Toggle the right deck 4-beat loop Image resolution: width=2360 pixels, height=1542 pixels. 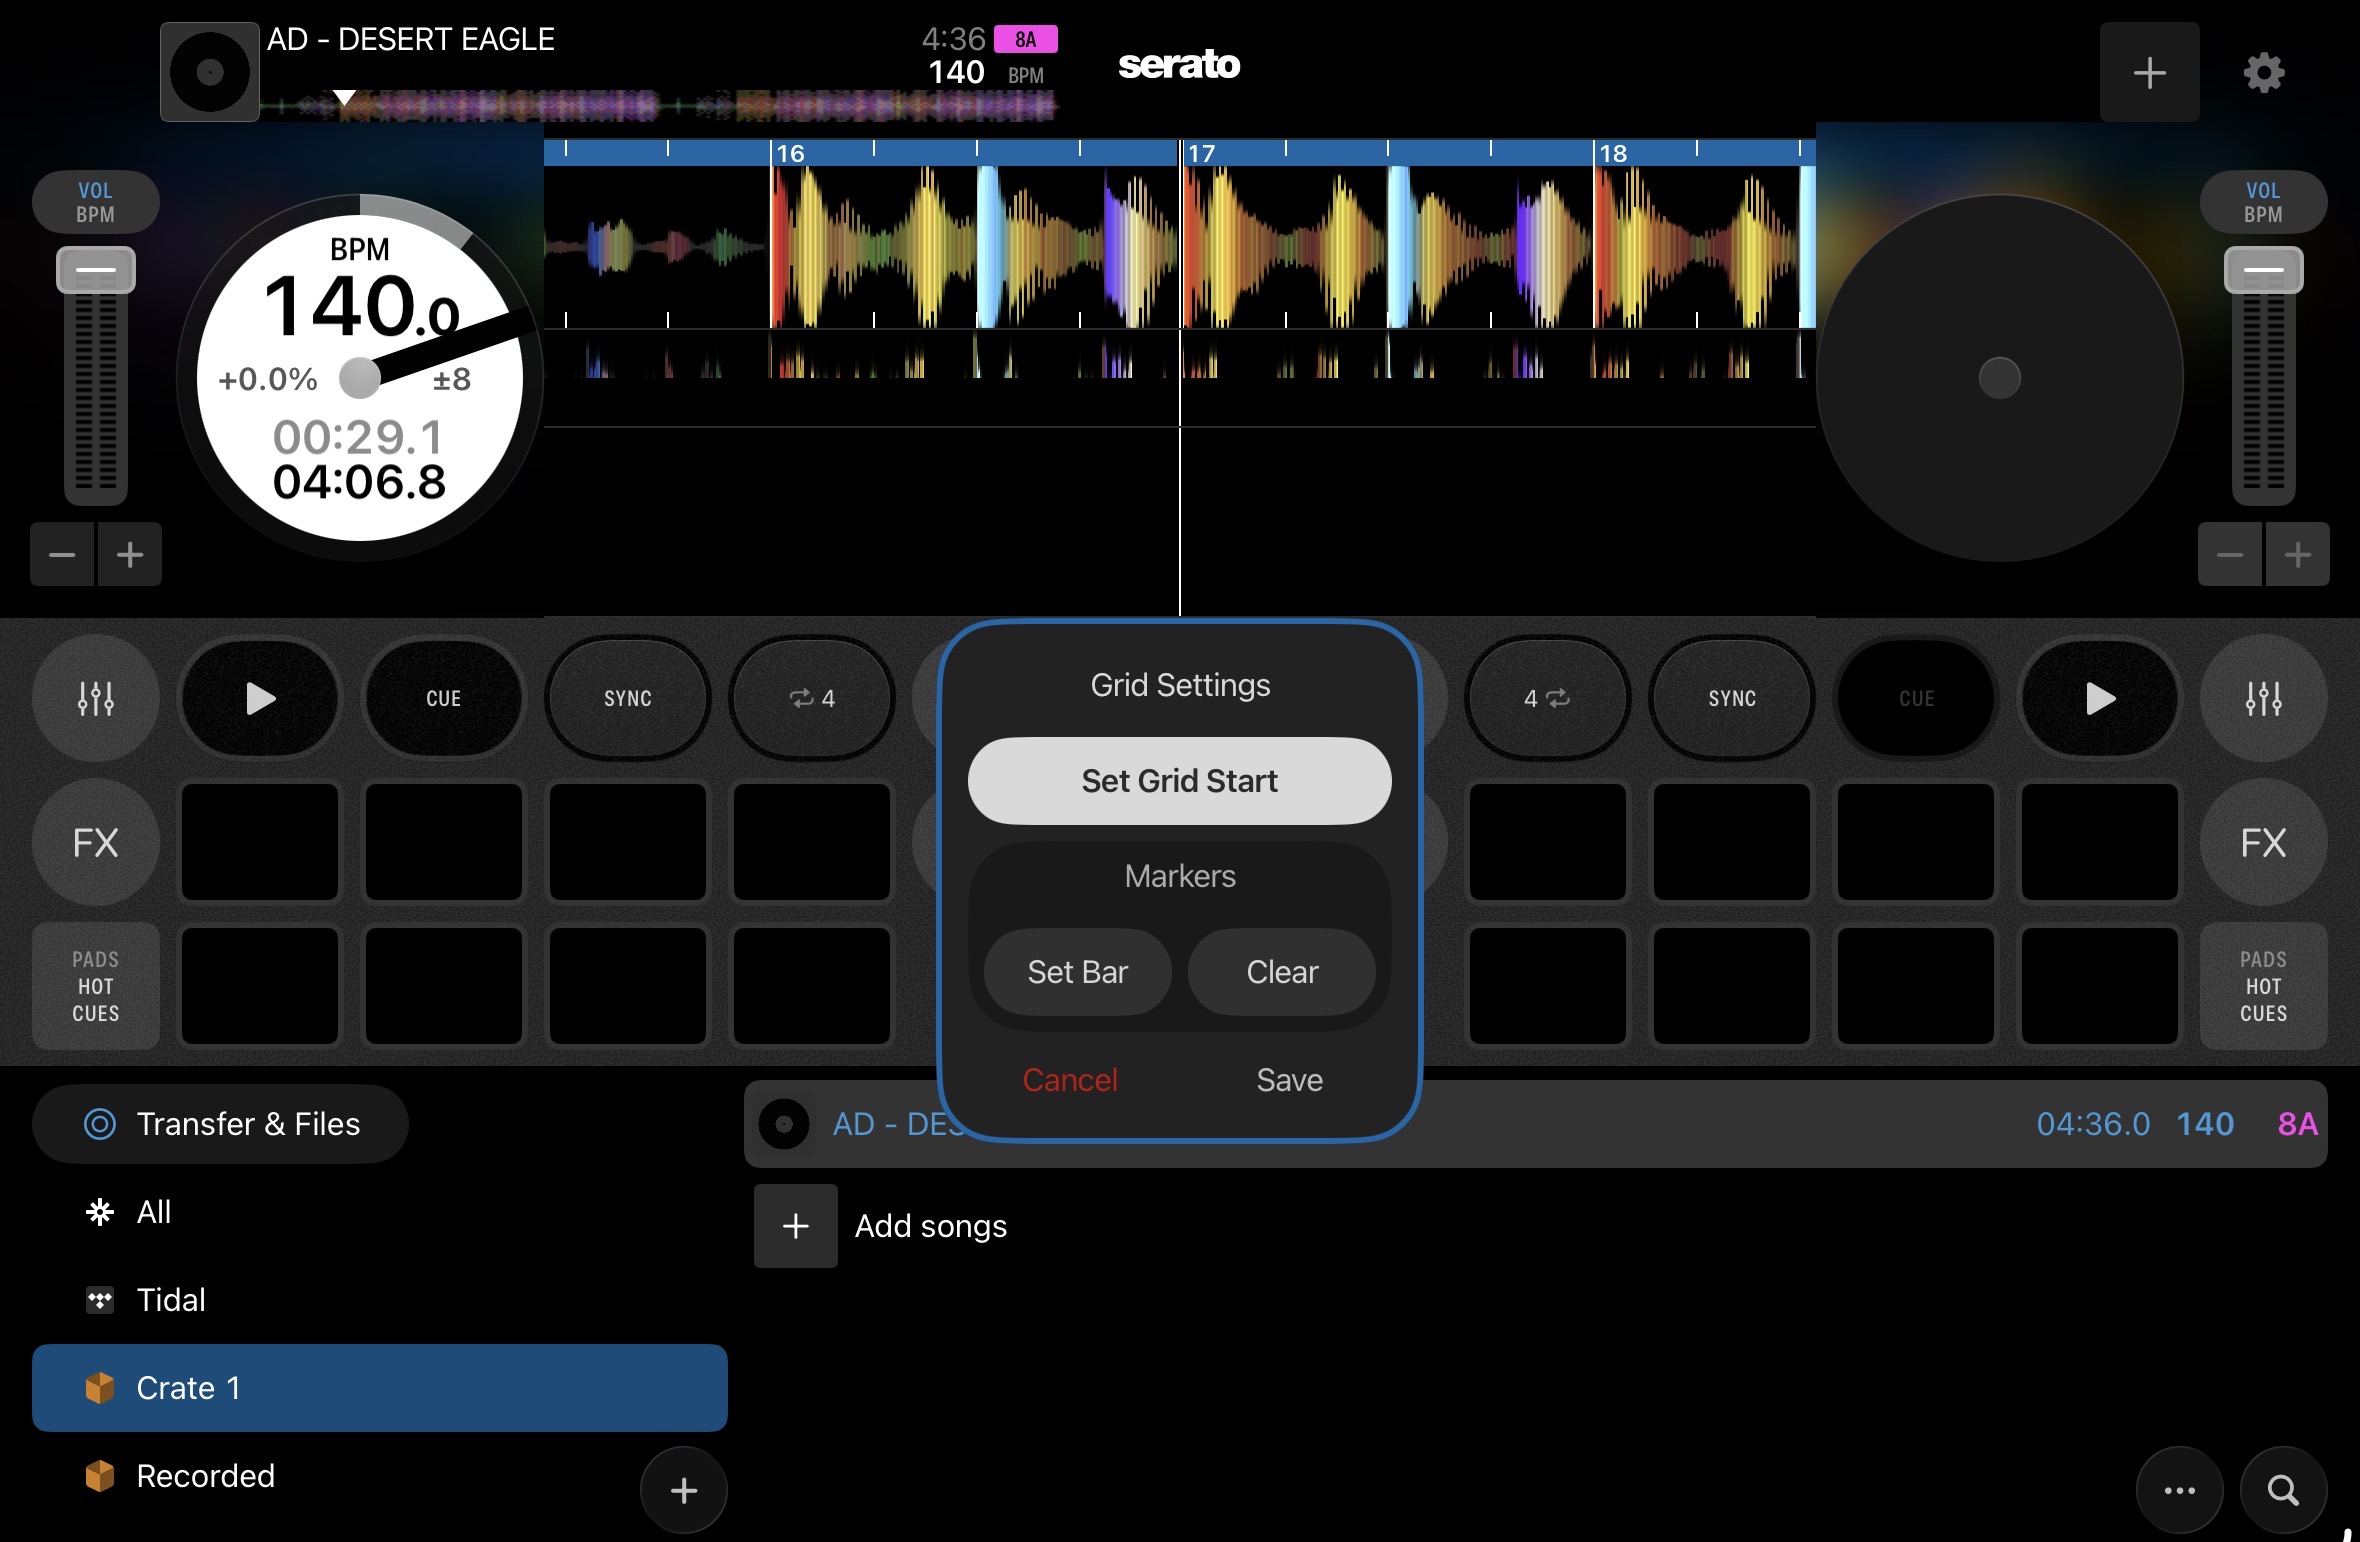(x=1548, y=698)
